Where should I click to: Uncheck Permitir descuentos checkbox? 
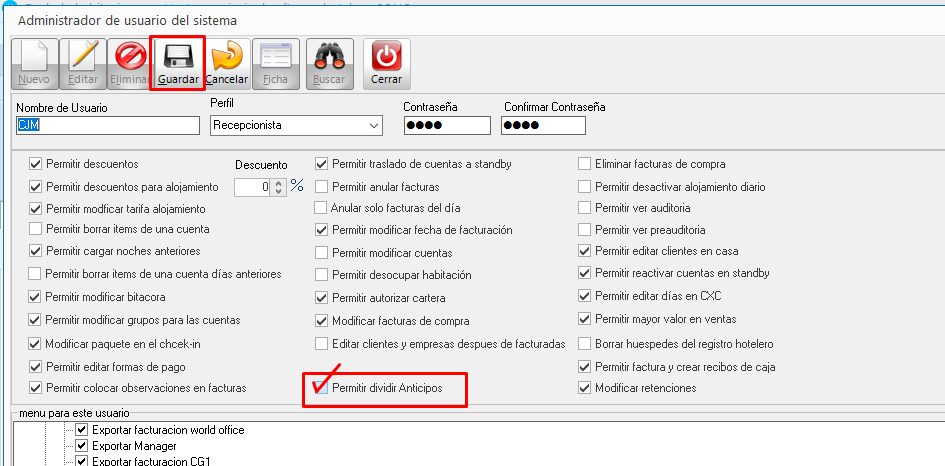37,163
